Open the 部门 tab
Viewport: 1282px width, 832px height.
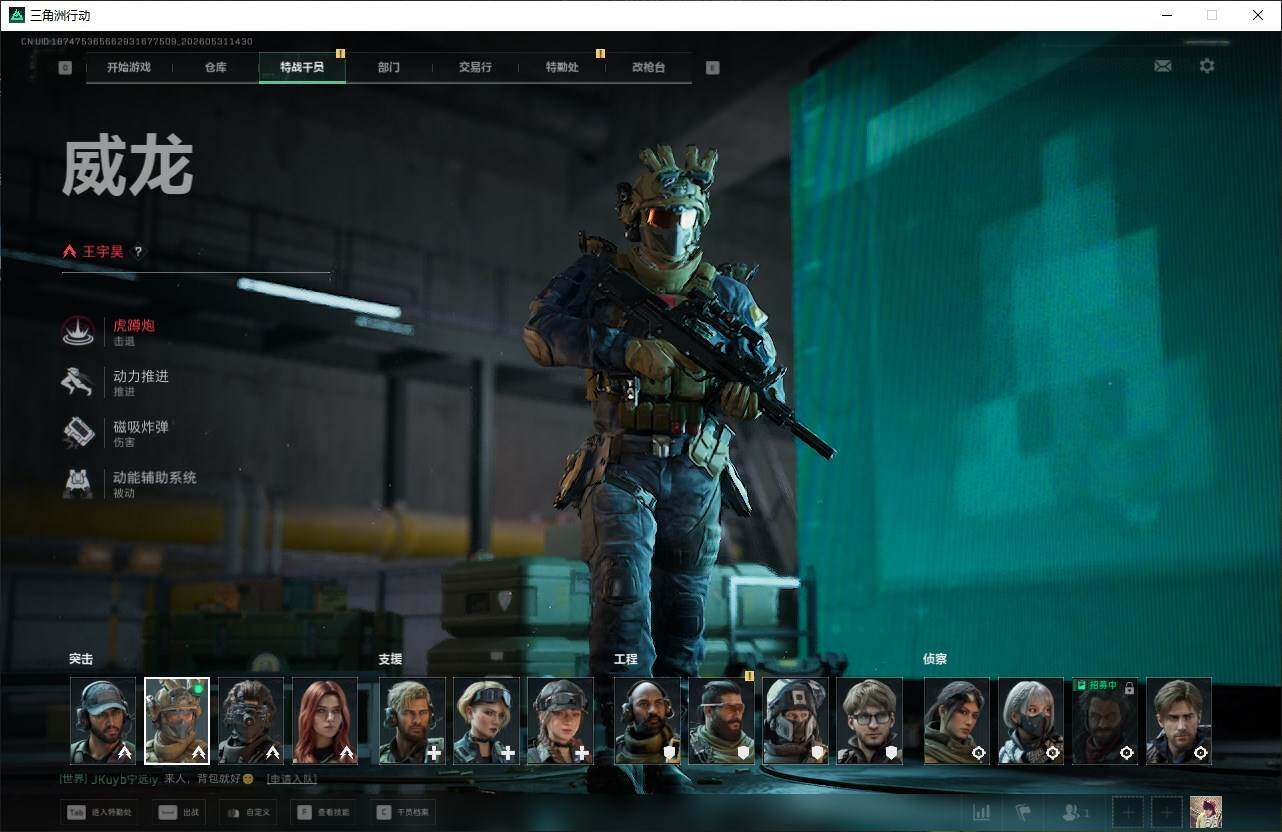pyautogui.click(x=389, y=68)
